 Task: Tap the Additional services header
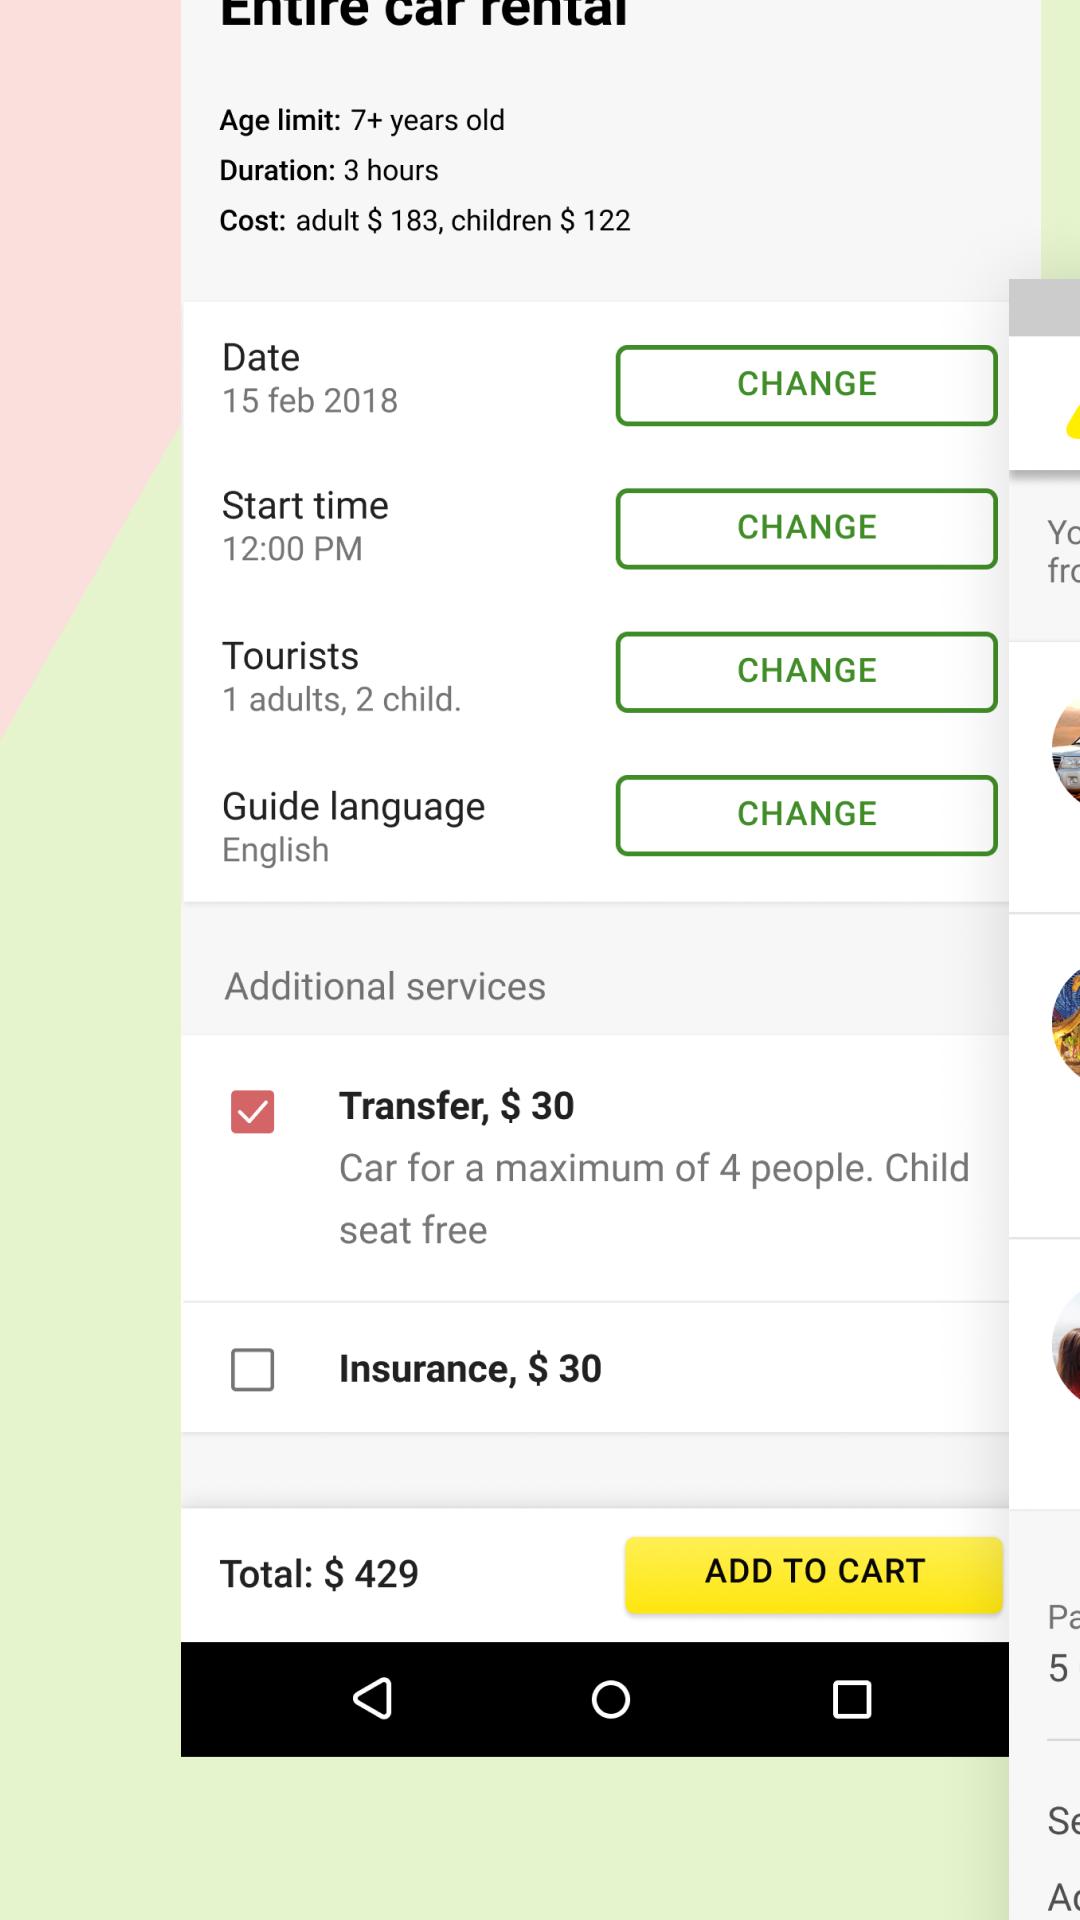point(385,987)
